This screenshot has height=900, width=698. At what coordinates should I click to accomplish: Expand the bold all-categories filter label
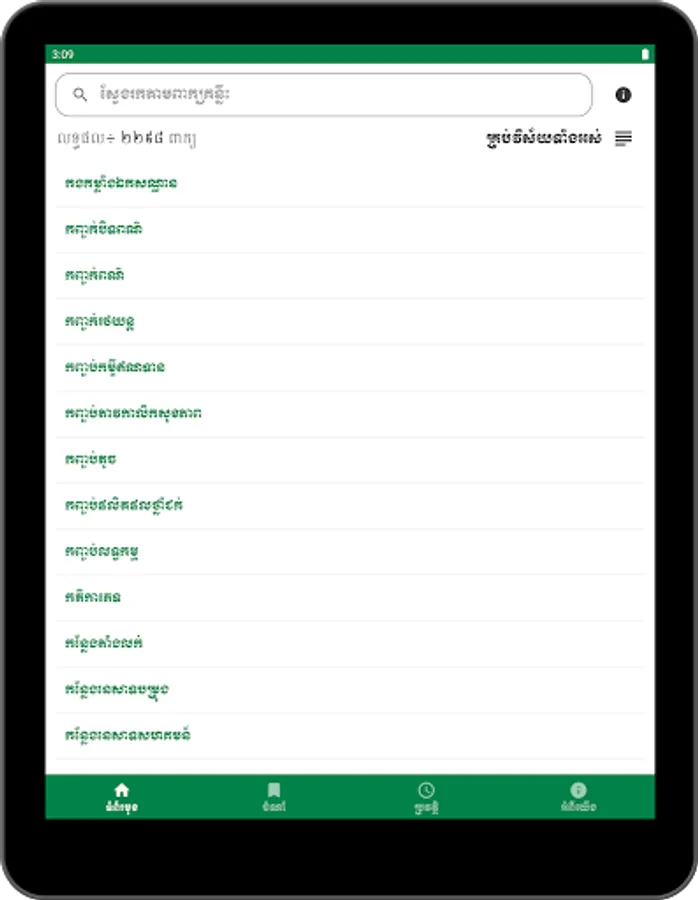[543, 139]
